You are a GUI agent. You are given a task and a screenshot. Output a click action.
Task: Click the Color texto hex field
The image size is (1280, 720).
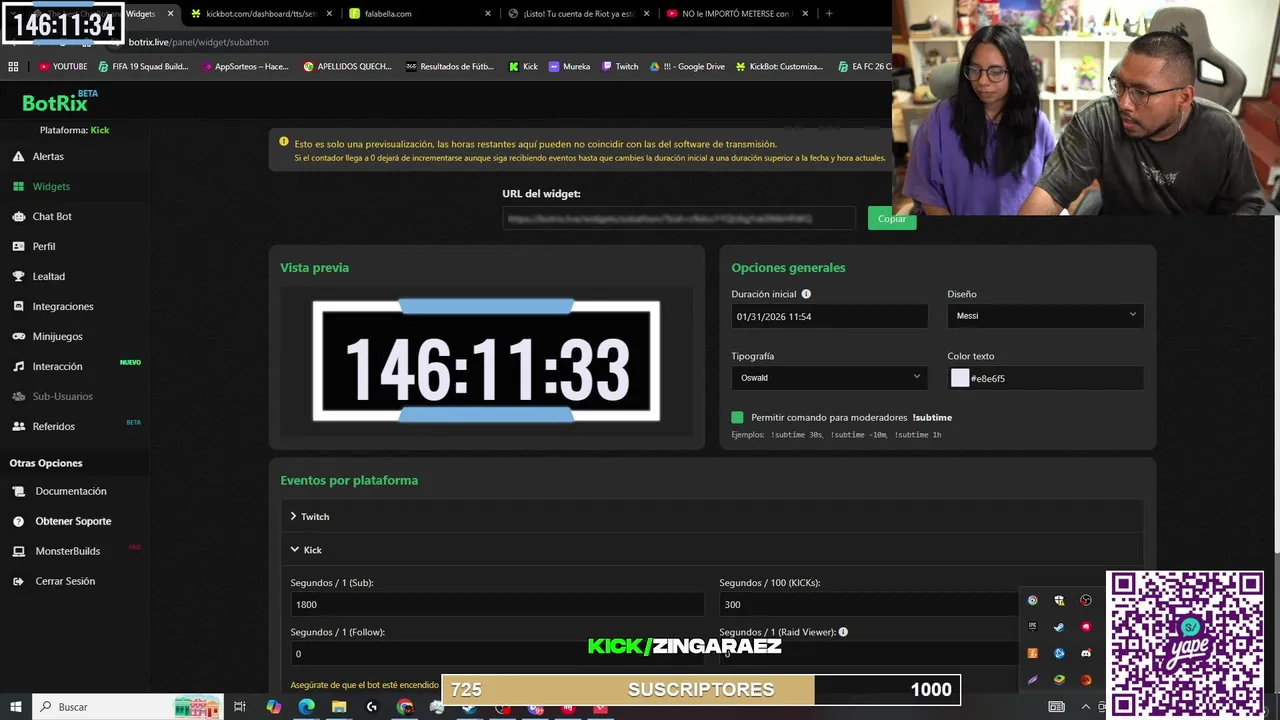pos(1054,378)
